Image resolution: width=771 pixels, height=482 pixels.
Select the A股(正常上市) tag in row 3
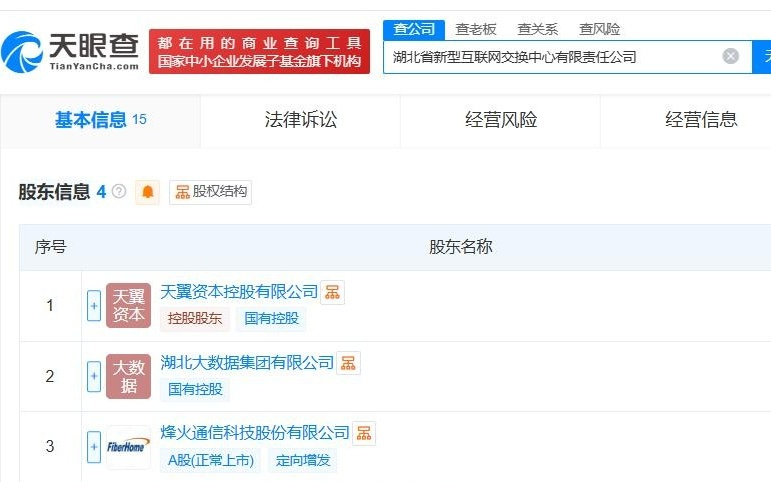211,460
